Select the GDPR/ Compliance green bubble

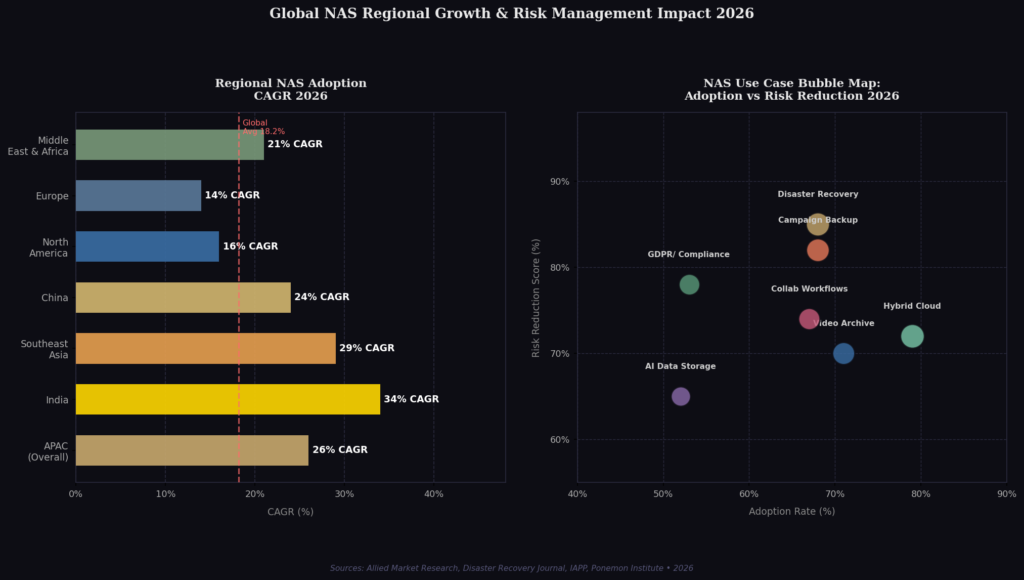(689, 285)
